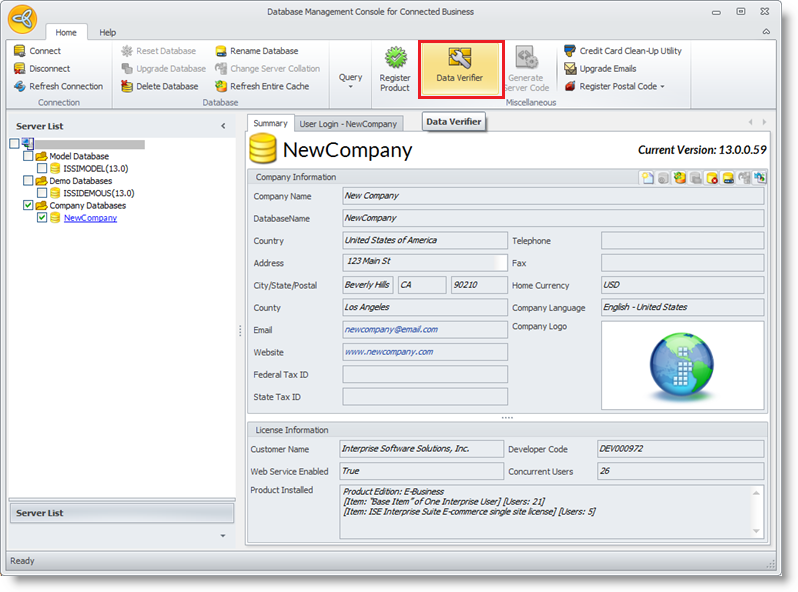Image resolution: width=798 pixels, height=592 pixels.
Task: Click the Data Verifier button
Action: point(460,68)
